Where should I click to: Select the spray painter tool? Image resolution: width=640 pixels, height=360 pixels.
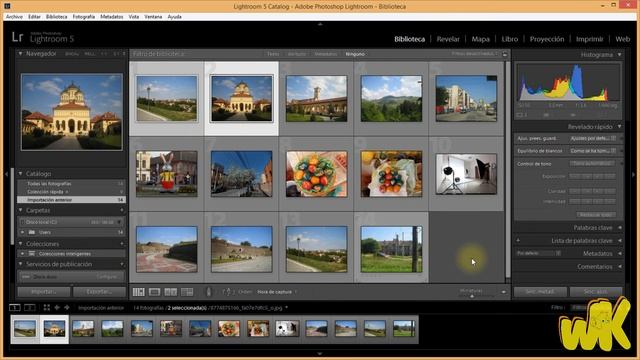[x=209, y=292]
